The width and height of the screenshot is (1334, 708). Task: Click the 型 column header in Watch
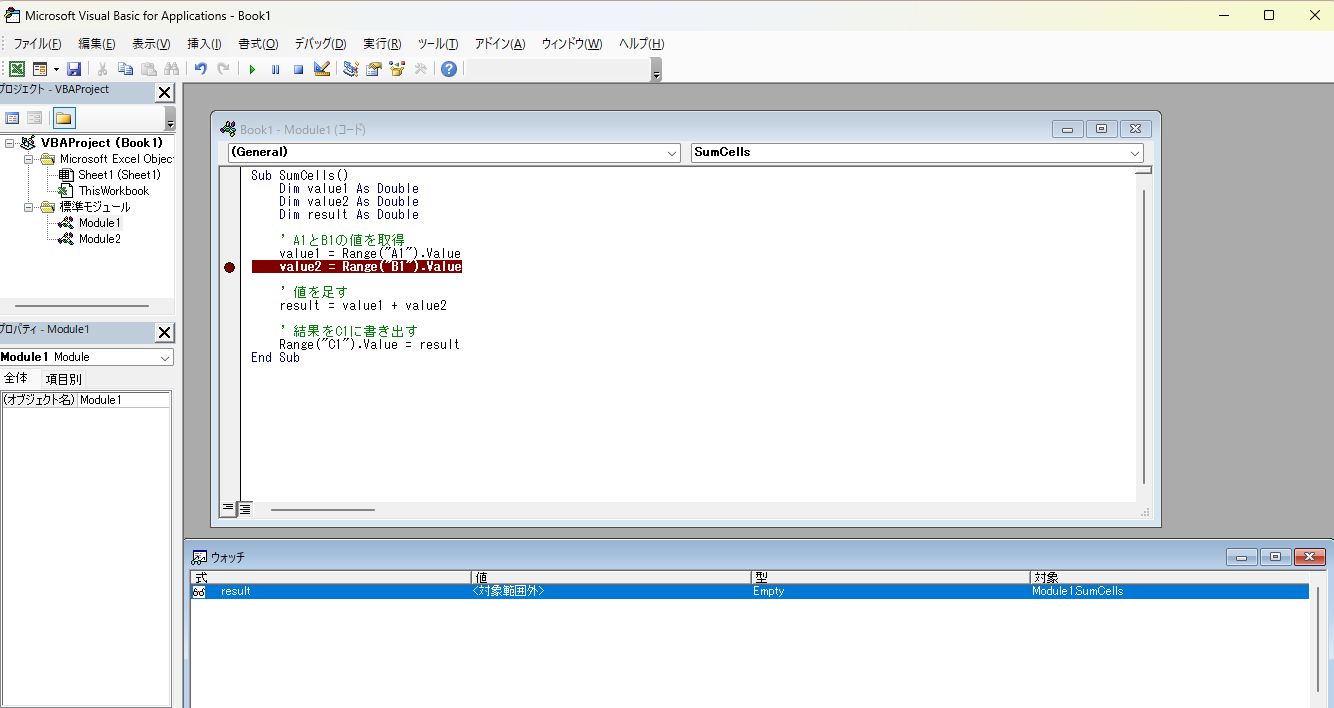click(x=891, y=578)
